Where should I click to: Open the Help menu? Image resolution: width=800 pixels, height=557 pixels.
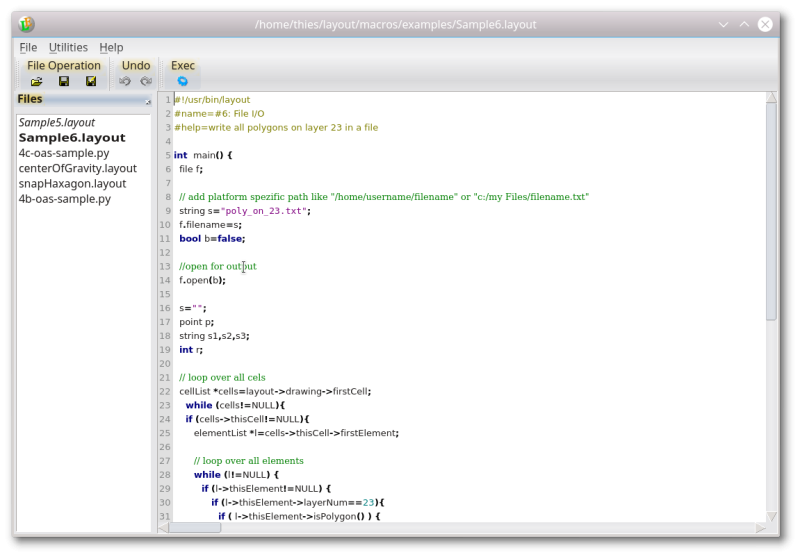tap(111, 47)
